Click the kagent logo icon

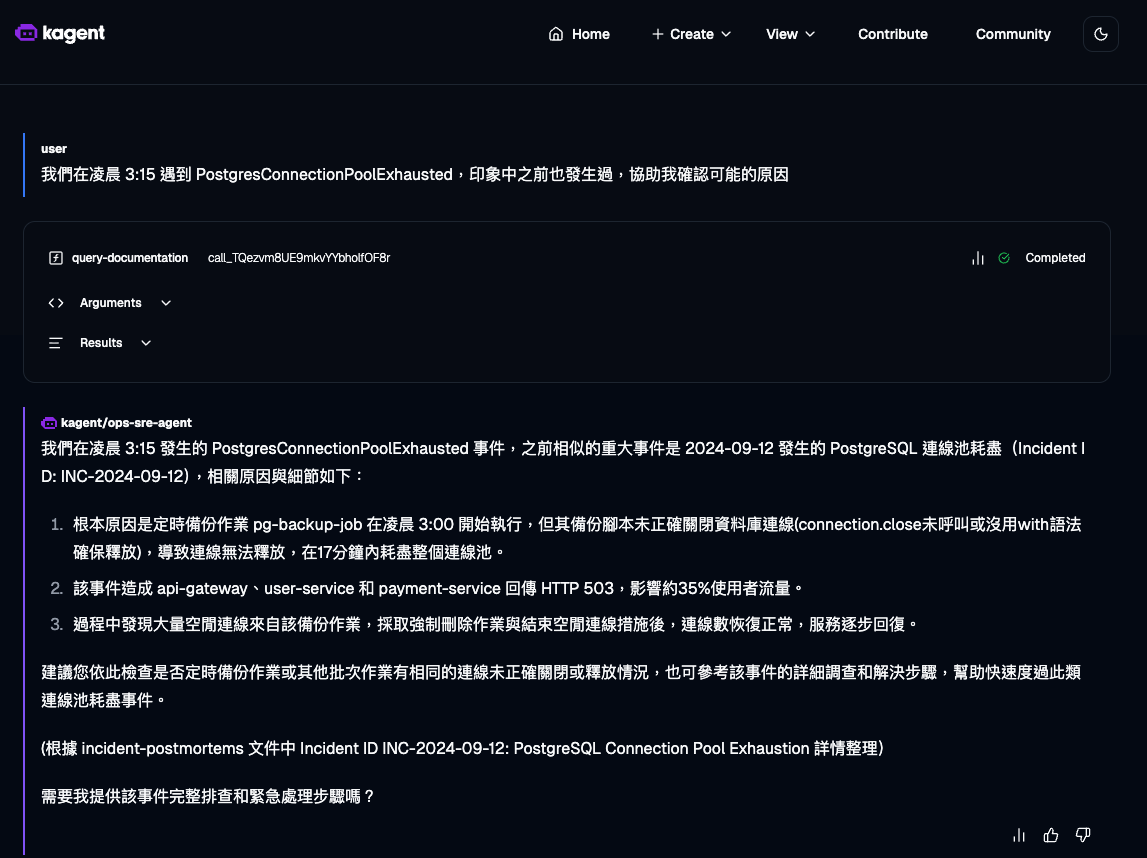point(26,33)
